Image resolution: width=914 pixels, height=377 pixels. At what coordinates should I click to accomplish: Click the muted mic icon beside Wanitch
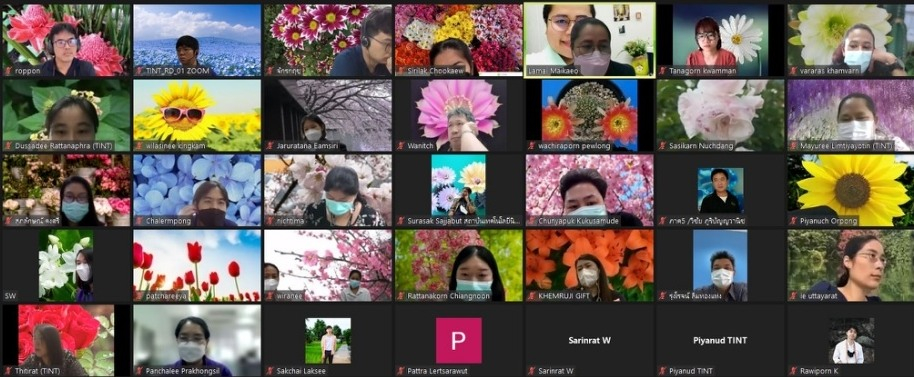(401, 146)
